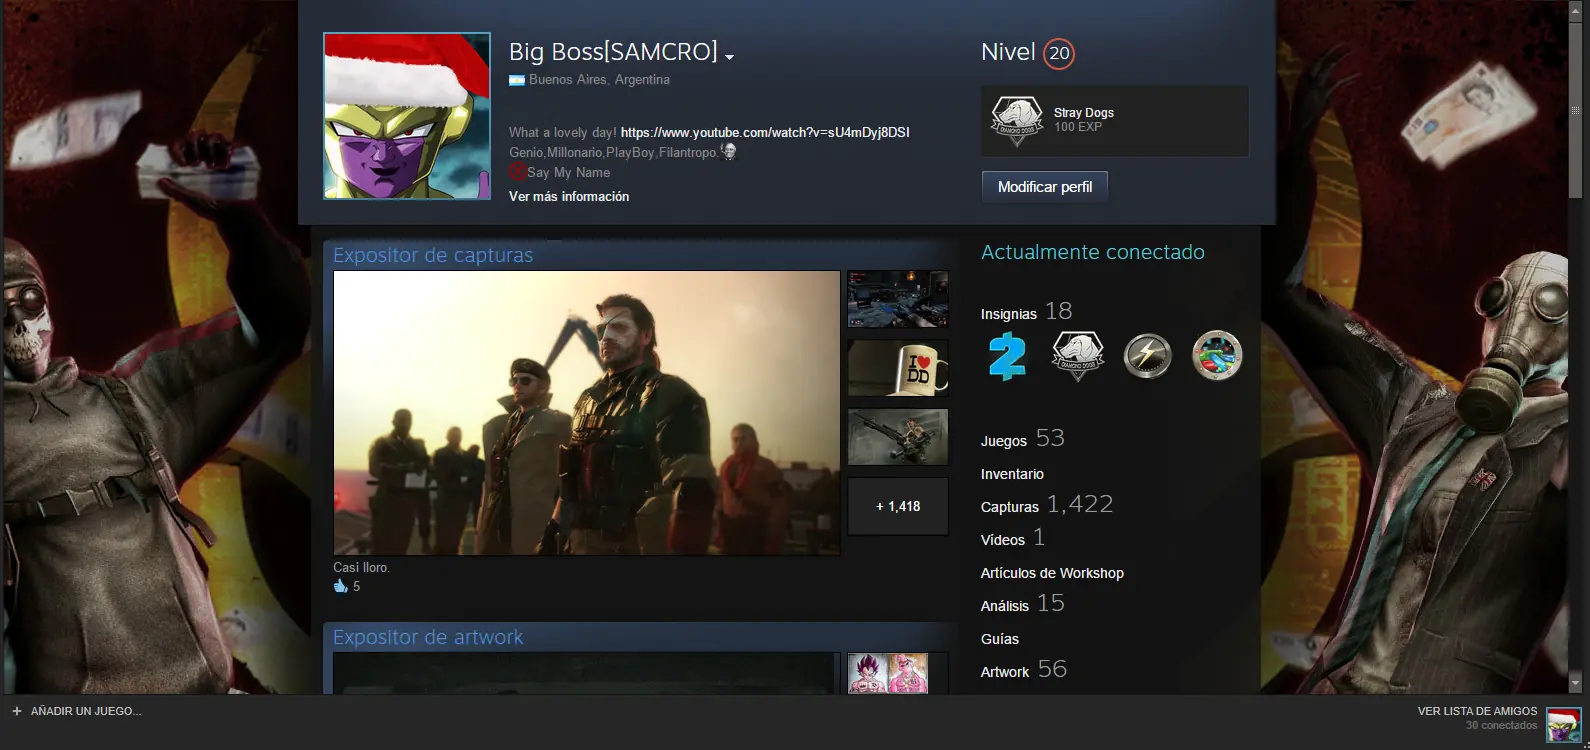The width and height of the screenshot is (1590, 750).
Task: Click the Expositor de artwork header
Action: 428,637
